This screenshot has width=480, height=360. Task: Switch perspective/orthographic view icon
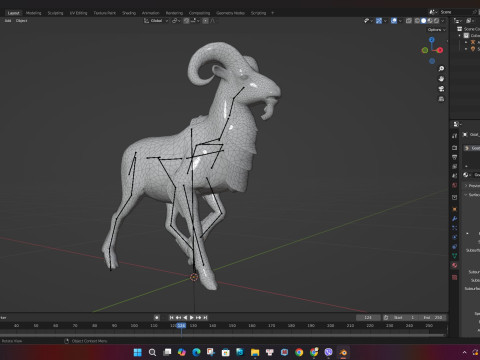[x=441, y=99]
